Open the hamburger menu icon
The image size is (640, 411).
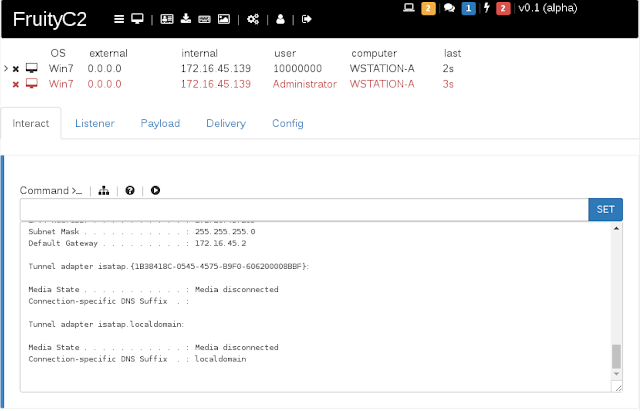click(x=119, y=19)
